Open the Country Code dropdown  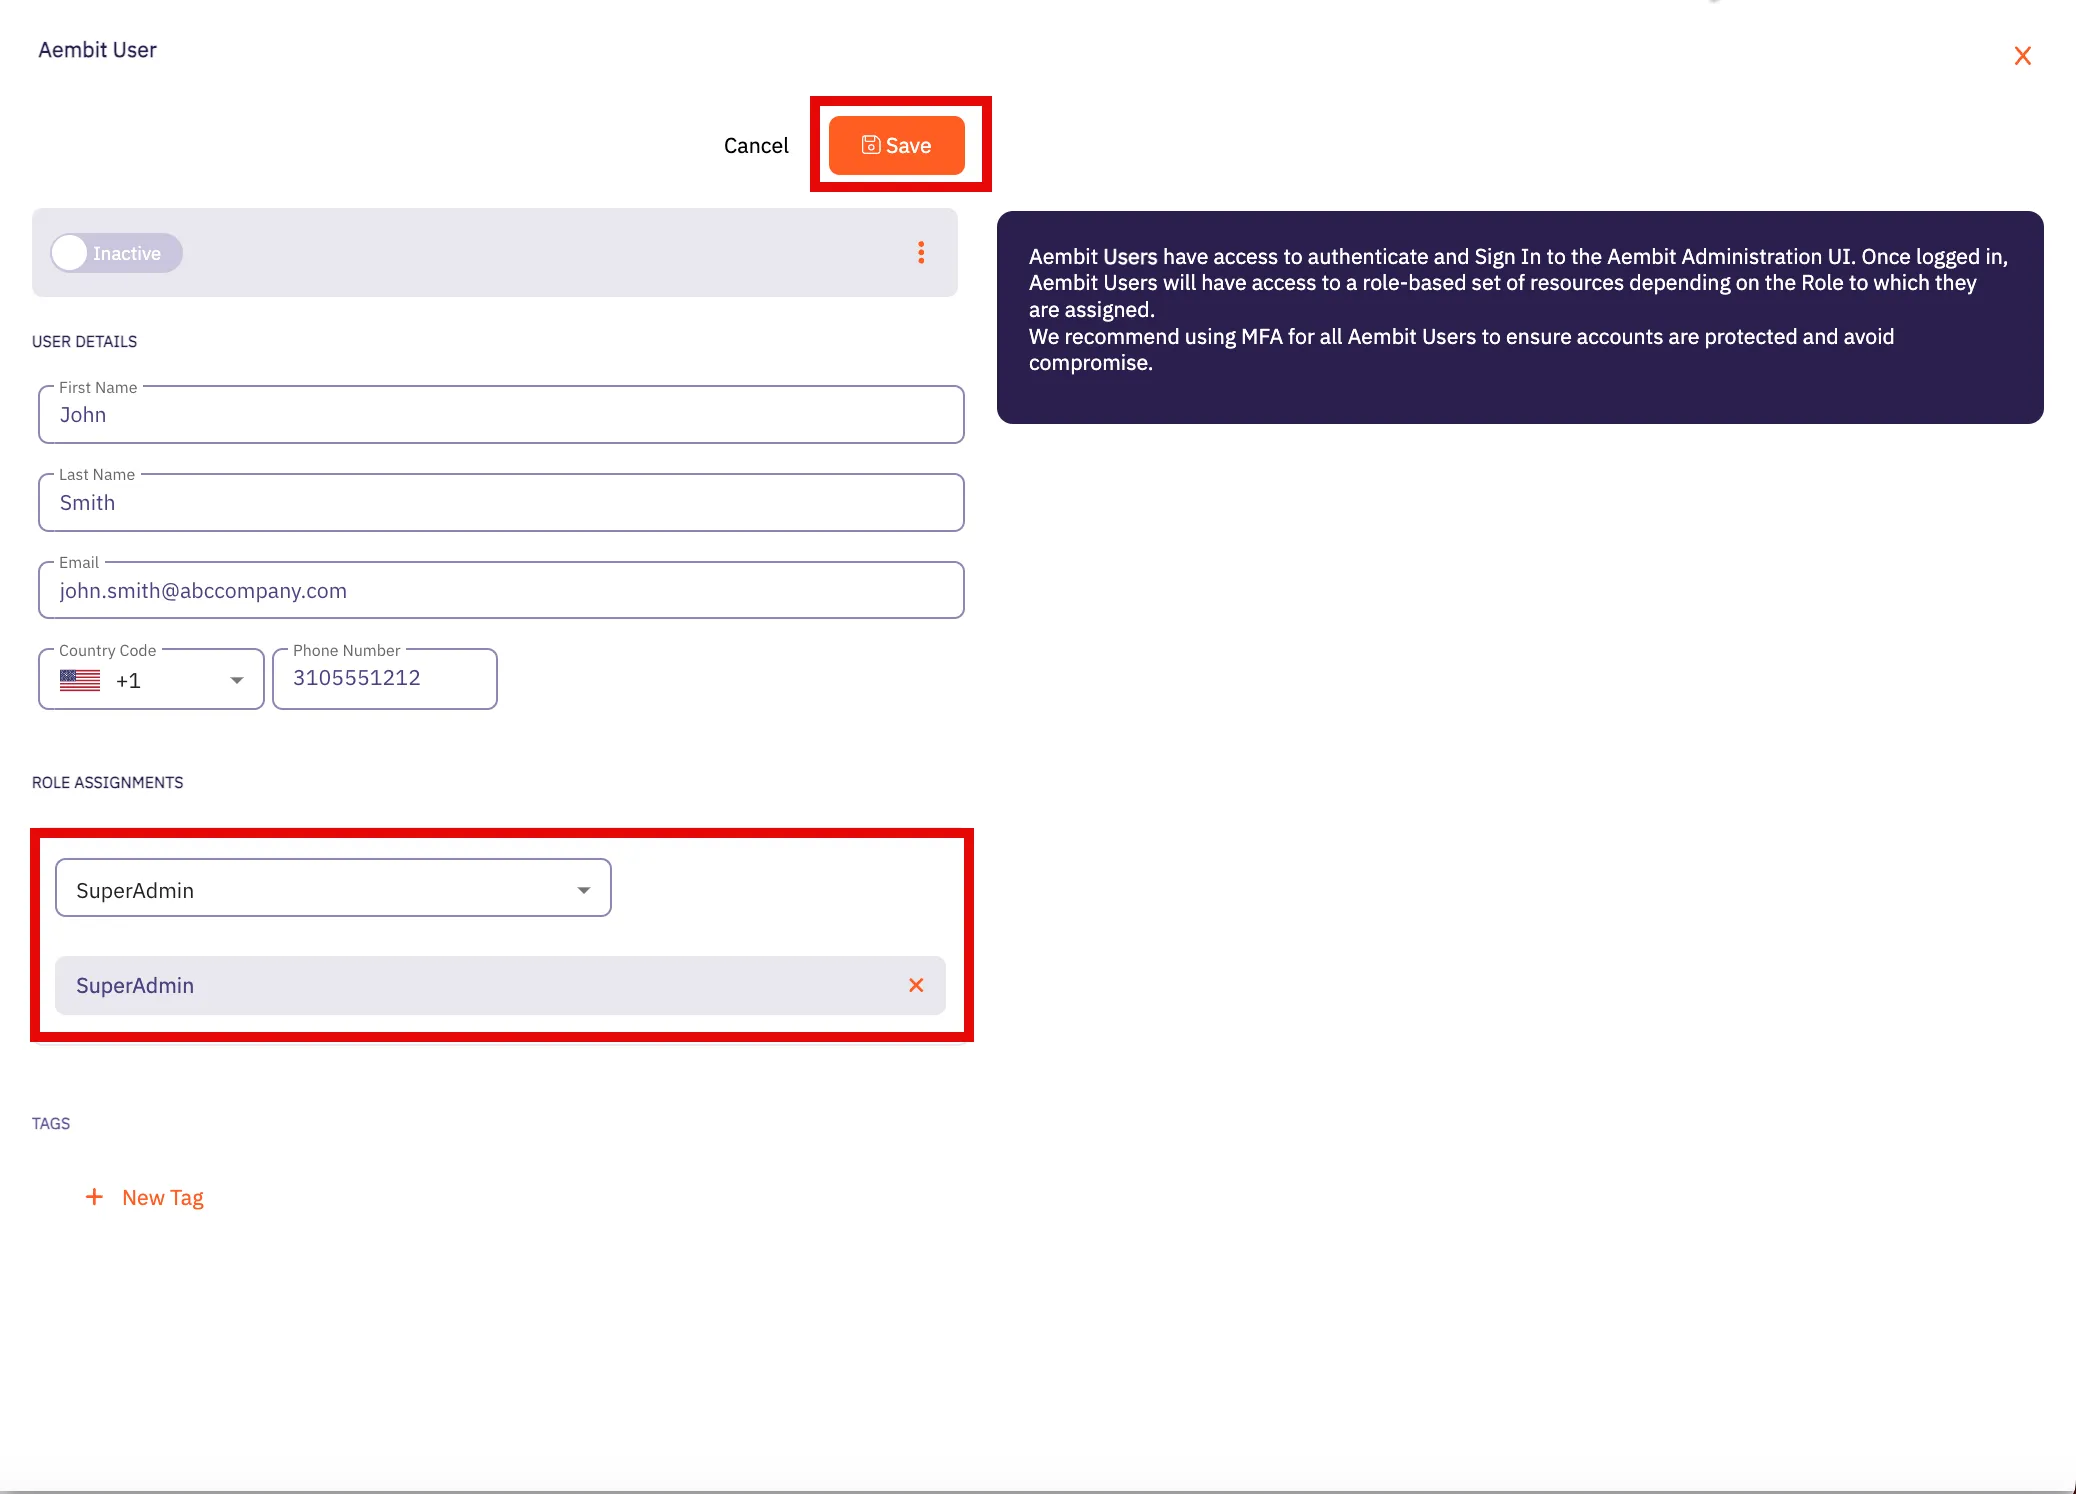150,680
